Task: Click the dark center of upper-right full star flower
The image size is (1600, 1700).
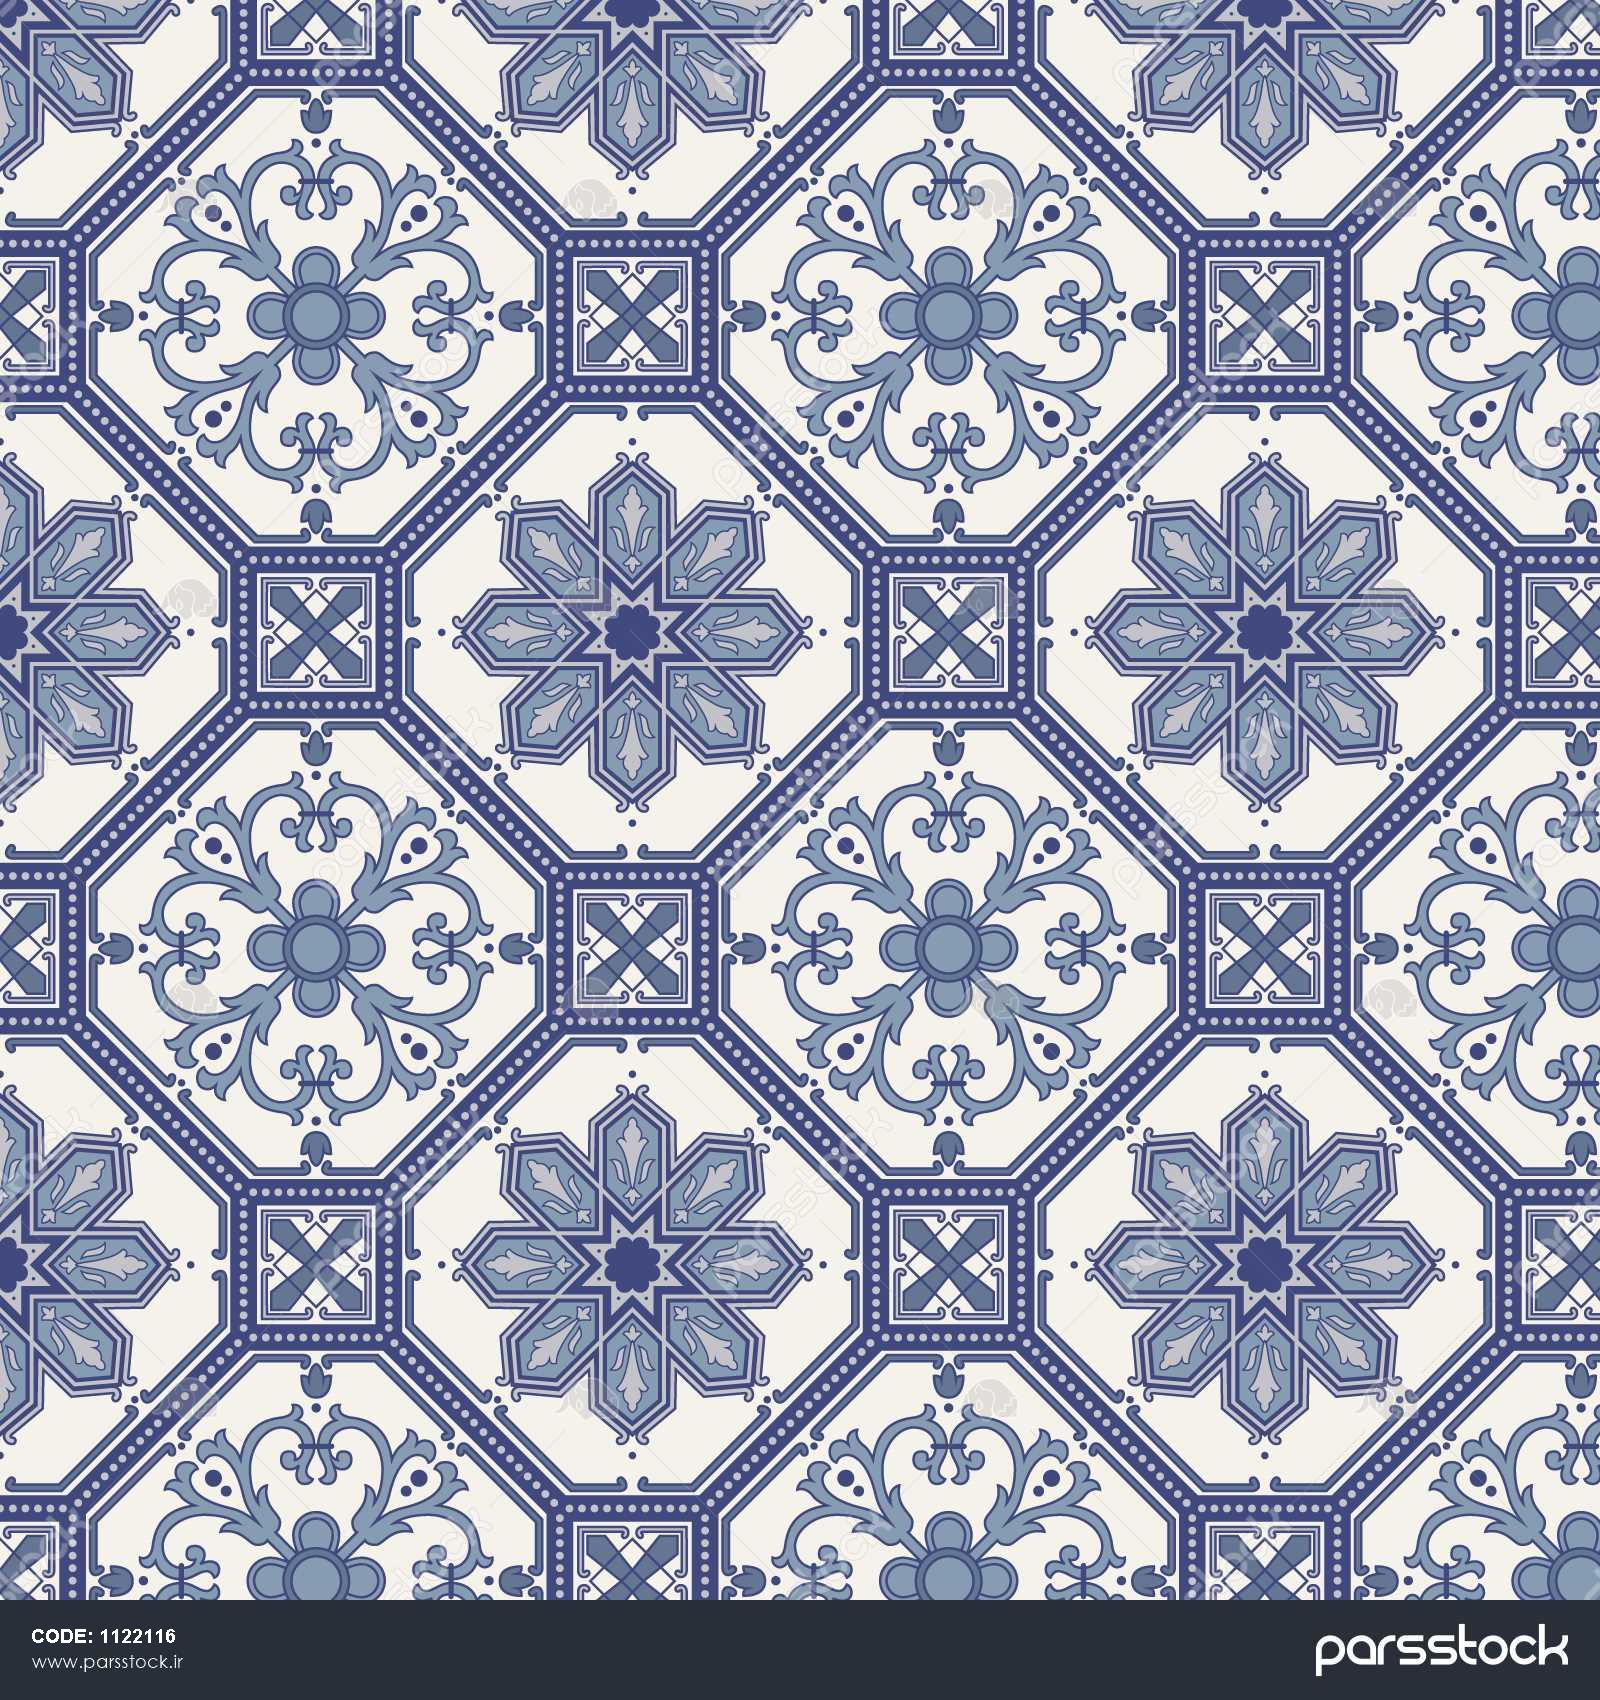Action: [1258, 627]
